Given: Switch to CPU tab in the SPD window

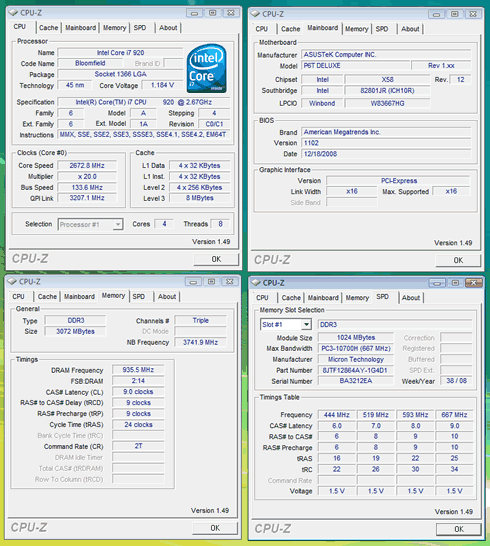Looking at the screenshot, I should (262, 298).
